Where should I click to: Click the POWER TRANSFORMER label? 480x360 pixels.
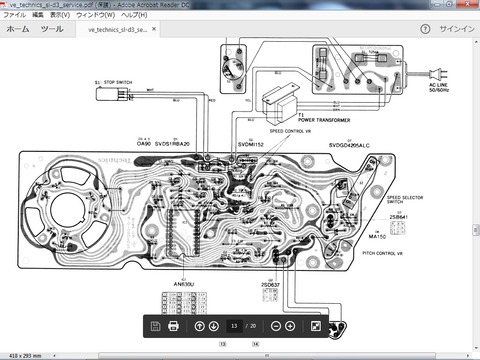pos(324,120)
